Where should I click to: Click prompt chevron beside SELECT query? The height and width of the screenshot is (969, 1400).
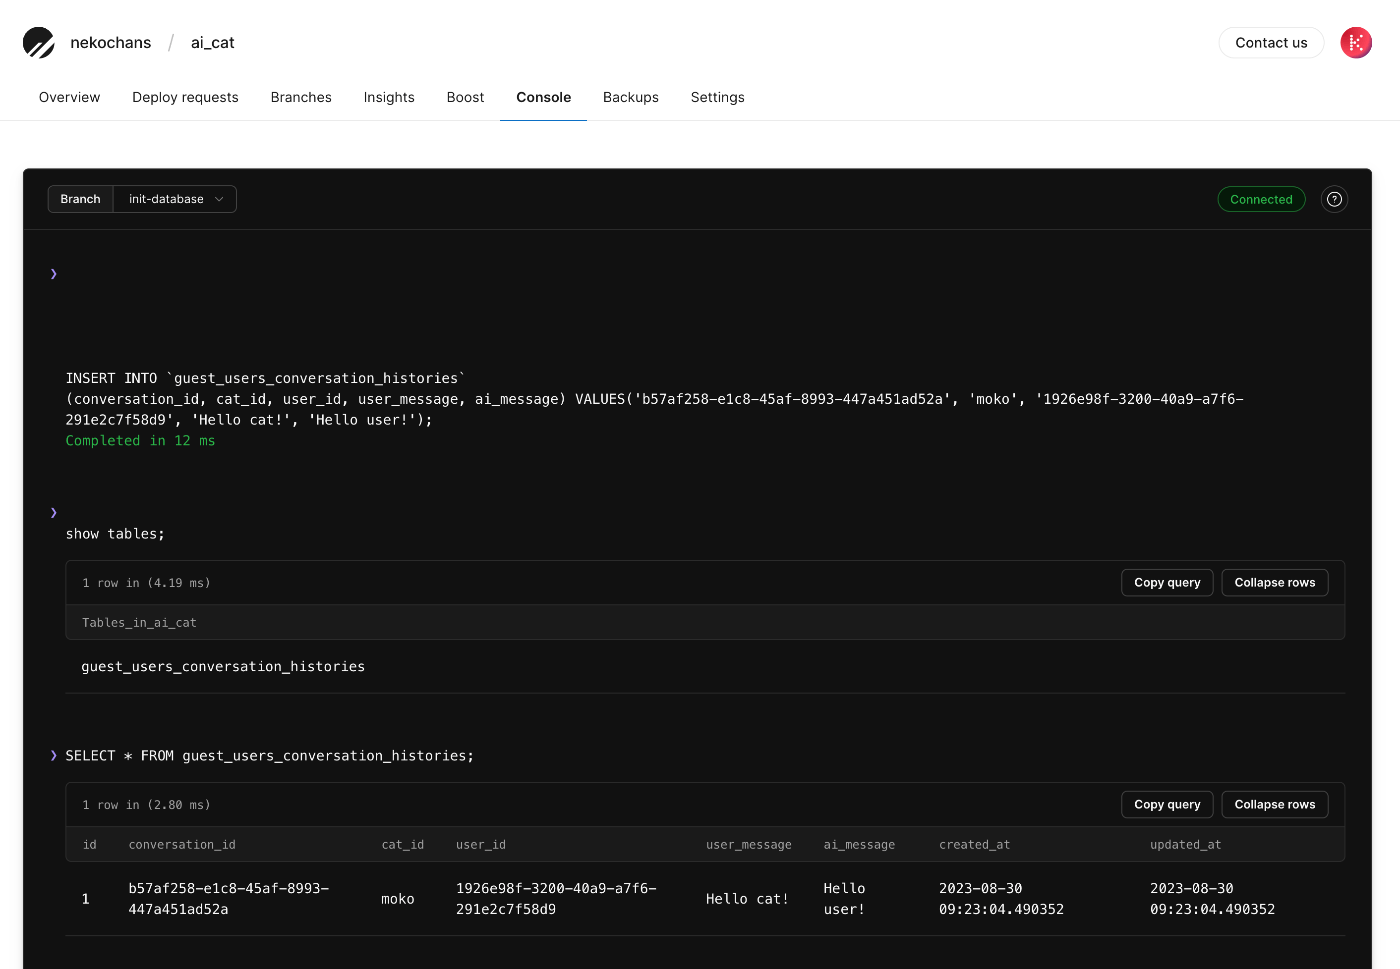click(54, 756)
